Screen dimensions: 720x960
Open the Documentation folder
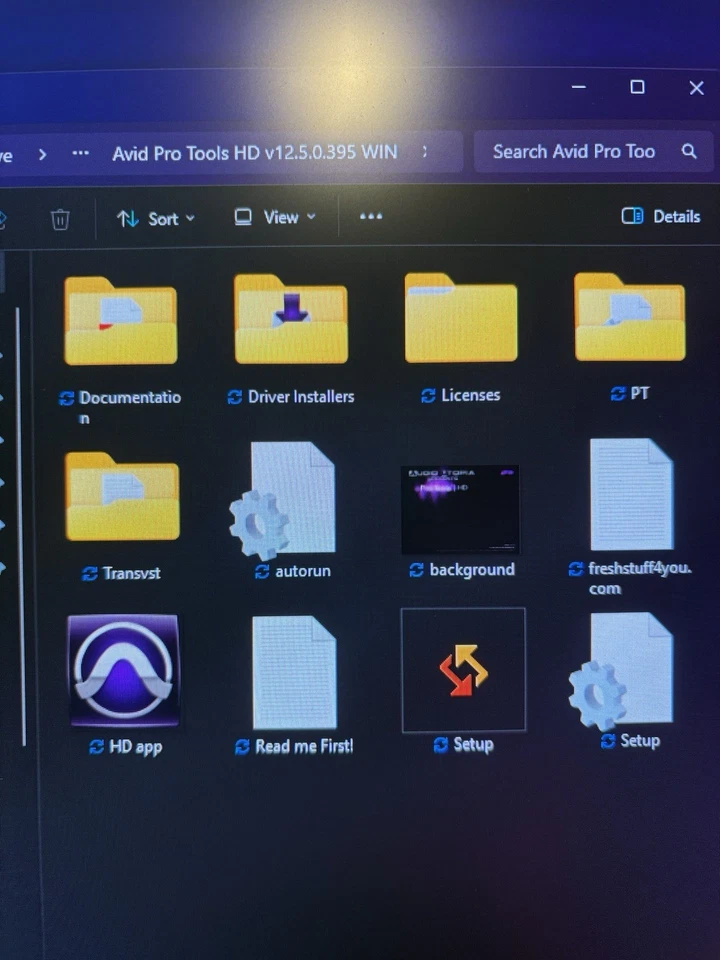121,320
